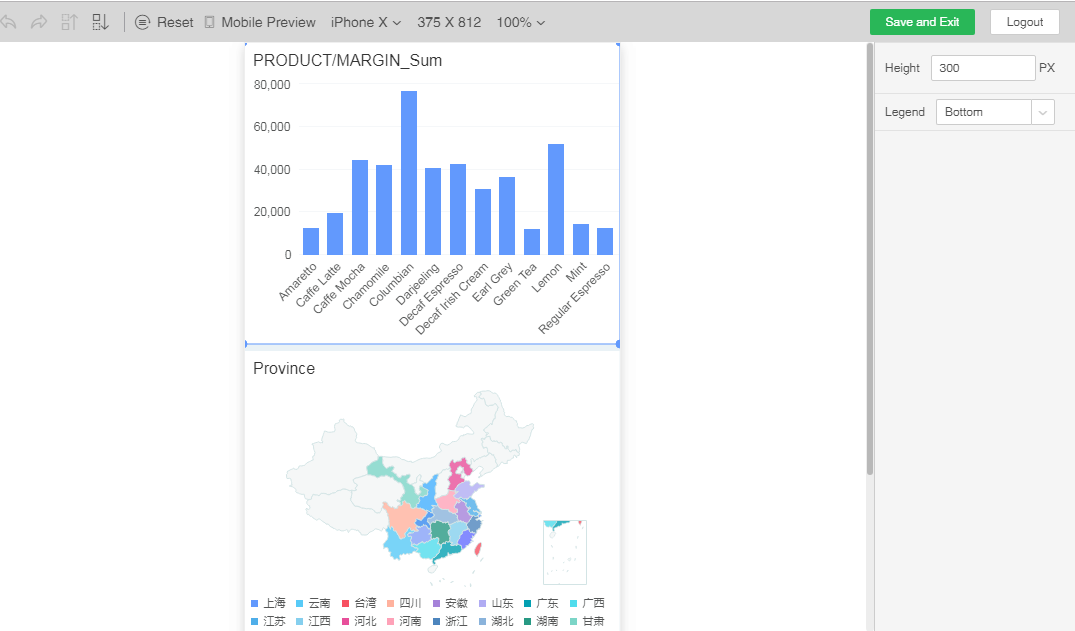Image resolution: width=1075 pixels, height=631 pixels.
Task: Toggle the 云南 legend item
Action: [313, 604]
